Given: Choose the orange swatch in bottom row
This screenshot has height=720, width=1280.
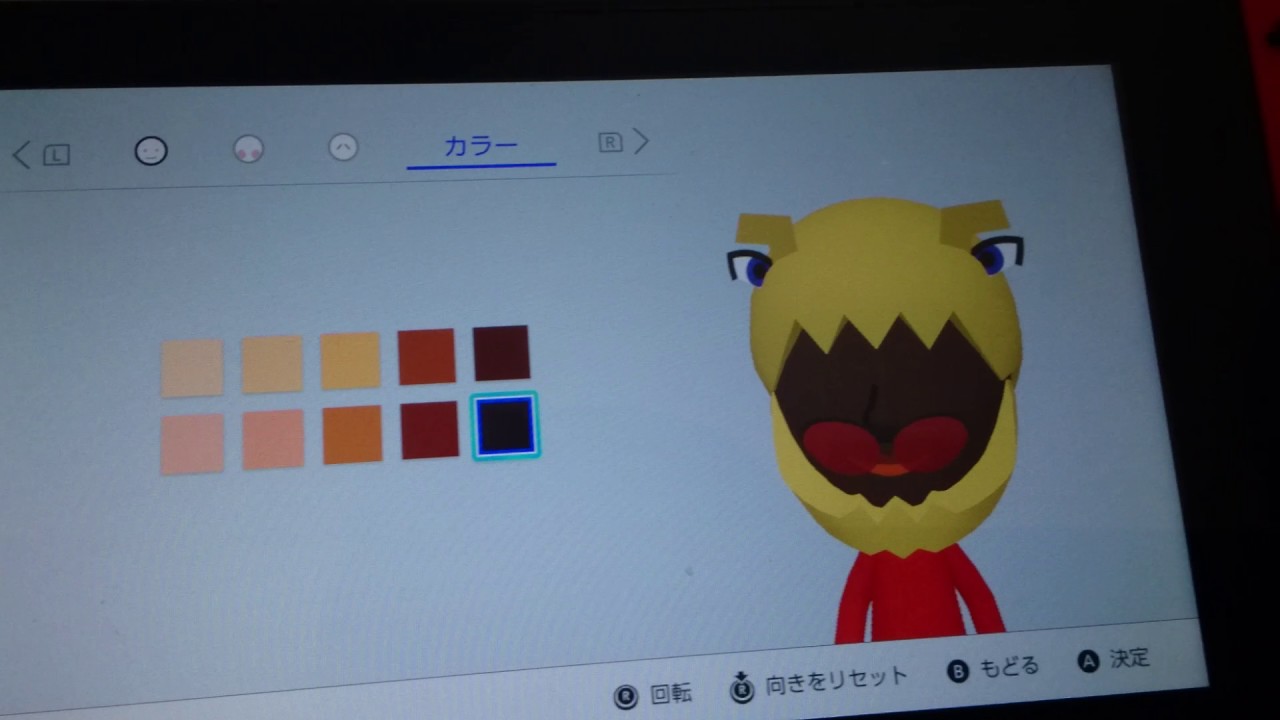Looking at the screenshot, I should 352,435.
